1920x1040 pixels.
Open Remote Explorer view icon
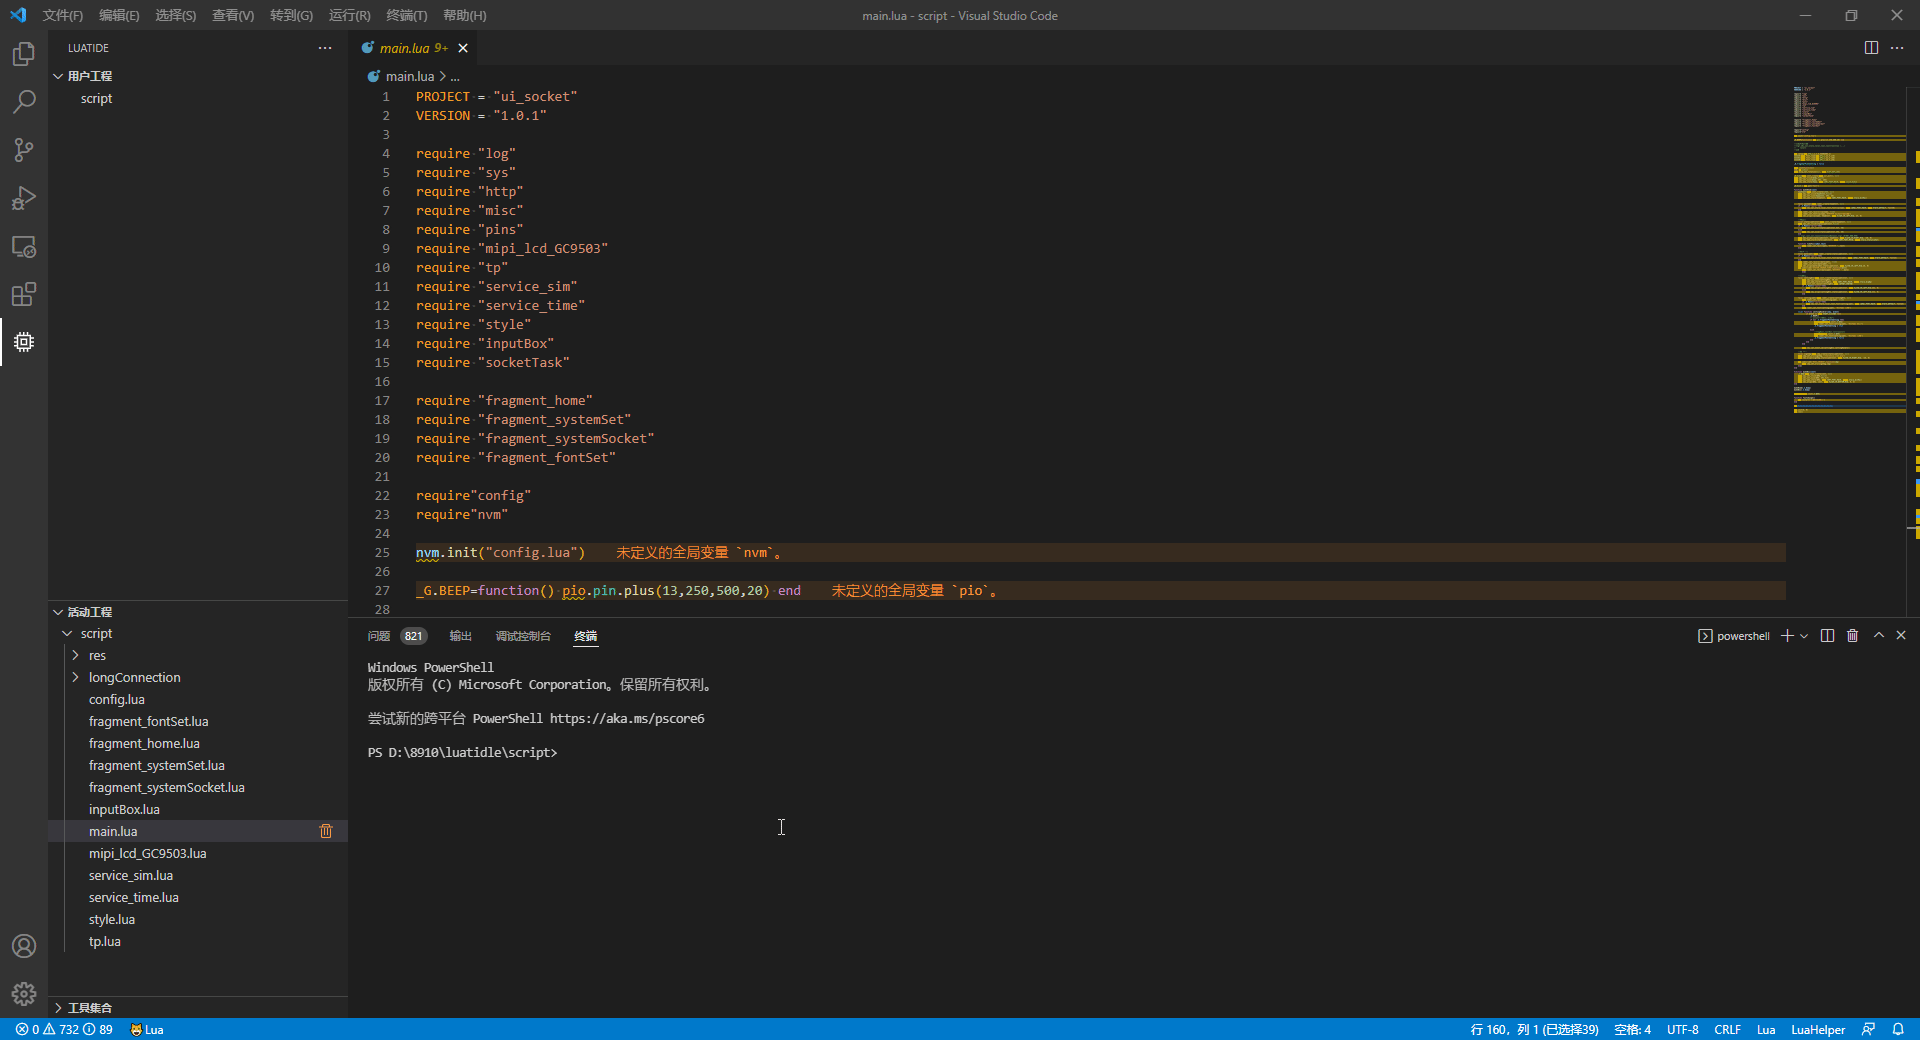24,246
